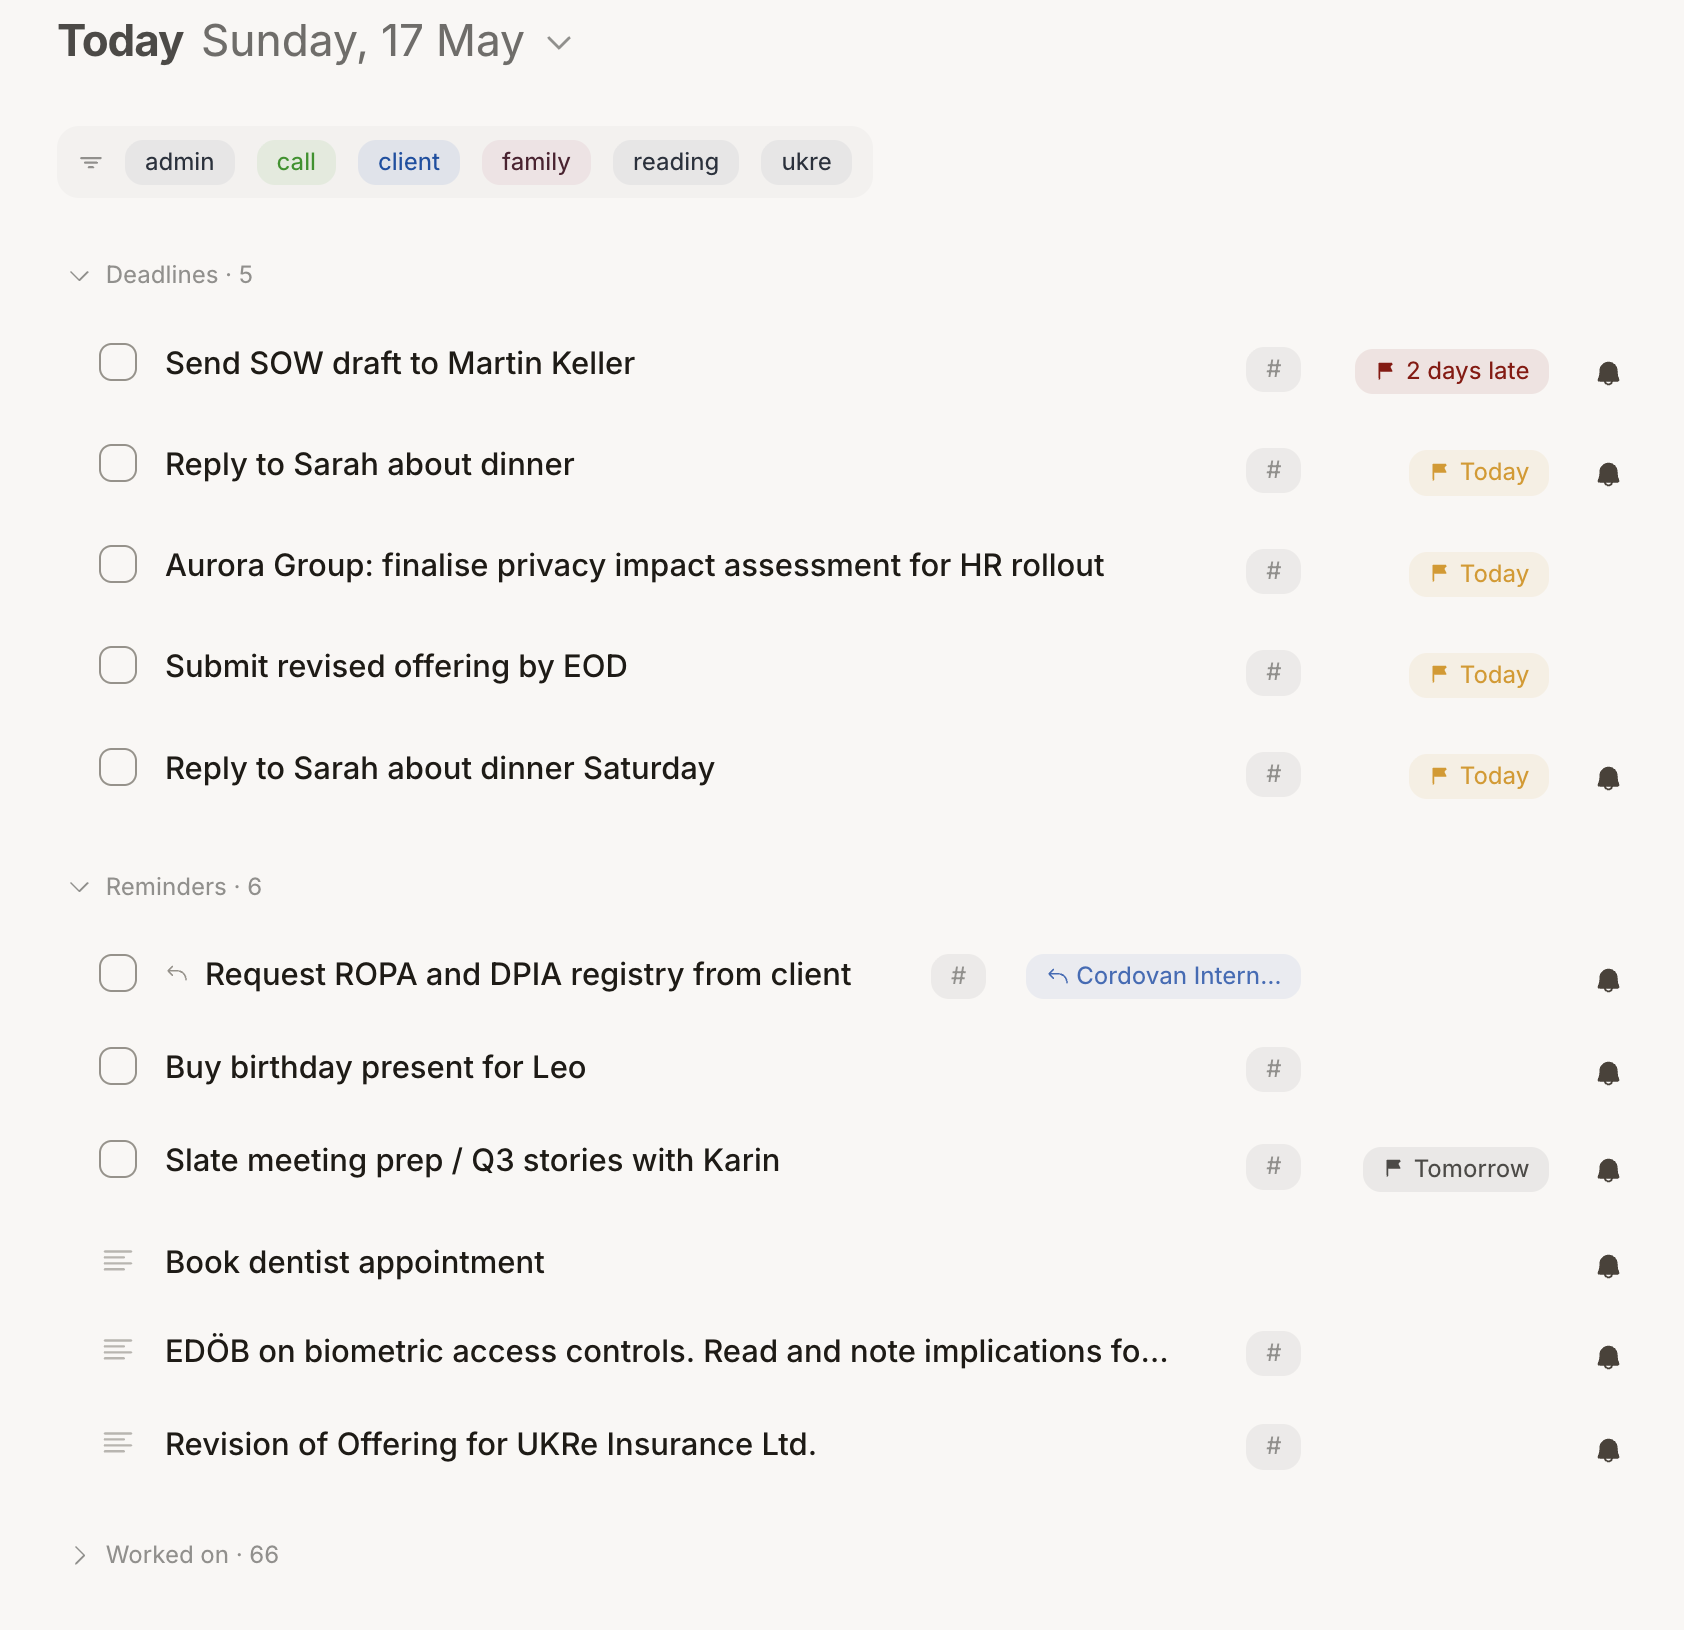This screenshot has height=1630, width=1684.
Task: Open date dropdown next to Sunday, 17 May
Action: 559,43
